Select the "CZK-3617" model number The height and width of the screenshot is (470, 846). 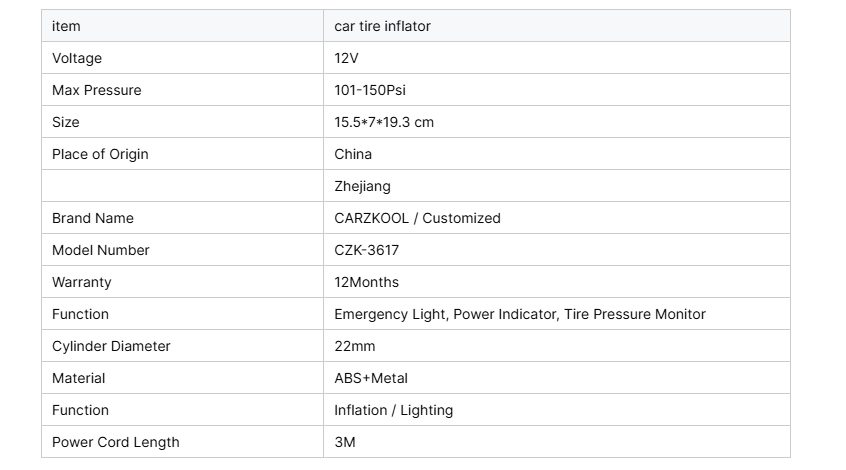tap(366, 250)
